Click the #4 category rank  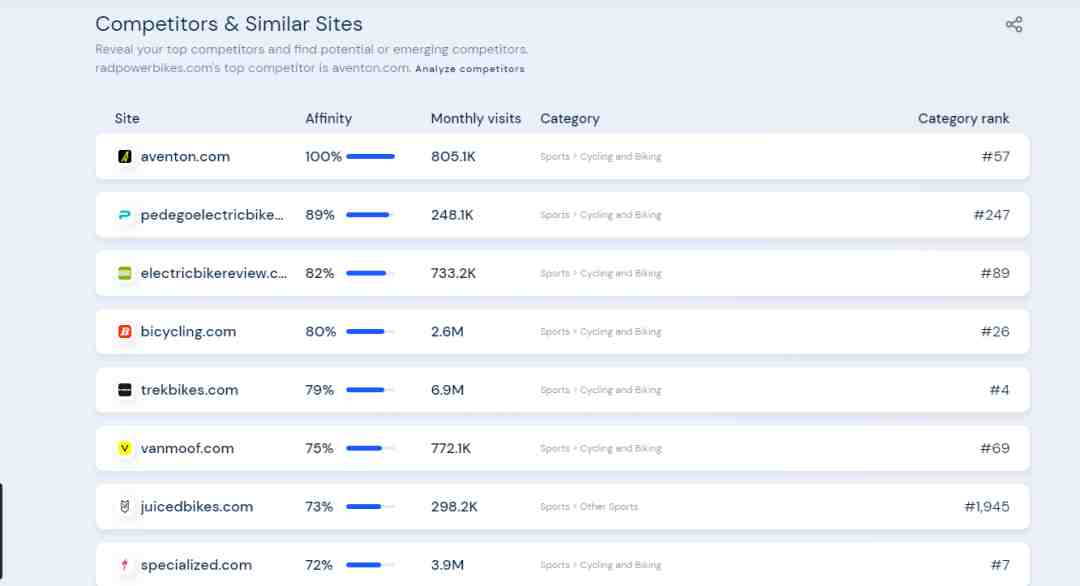click(x=999, y=390)
